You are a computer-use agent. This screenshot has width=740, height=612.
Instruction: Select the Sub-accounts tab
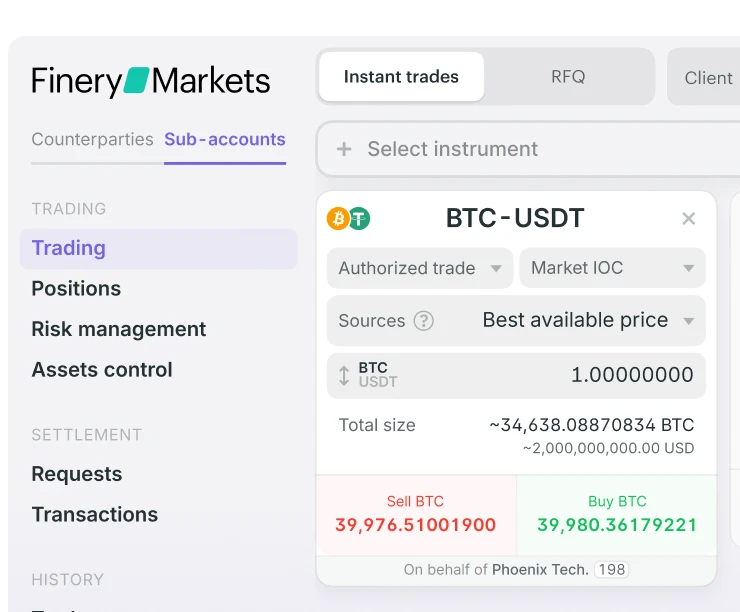pos(225,140)
